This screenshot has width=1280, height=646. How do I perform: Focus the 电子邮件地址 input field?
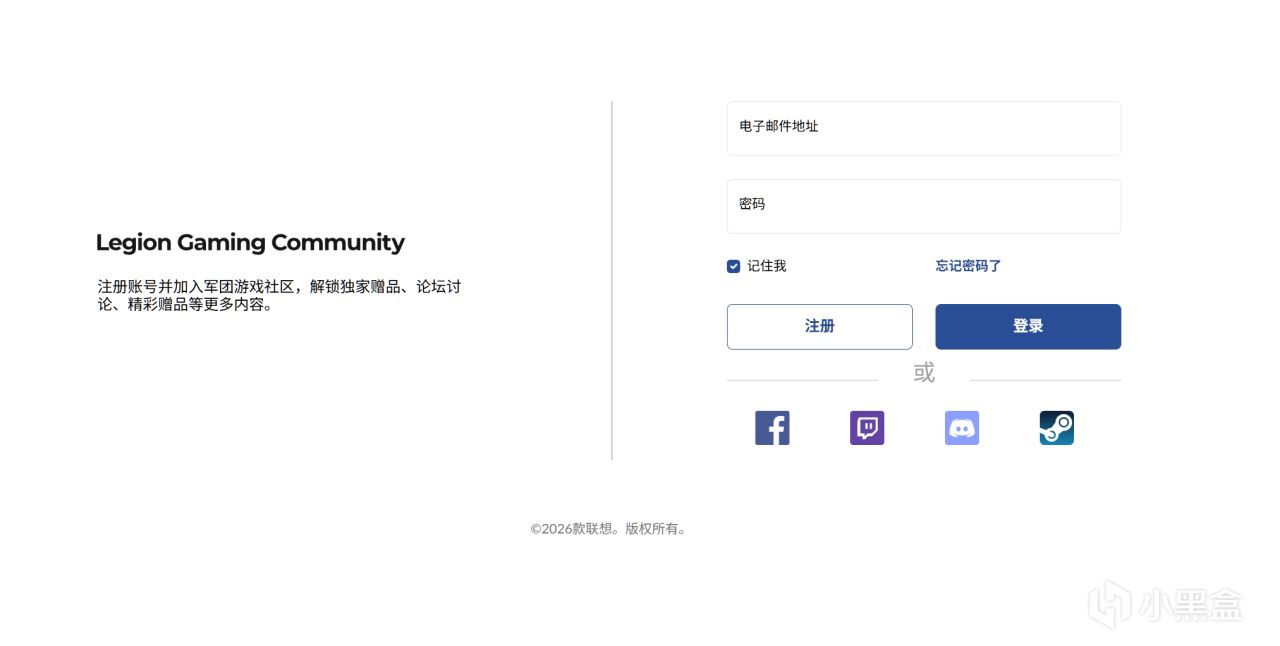tap(924, 128)
